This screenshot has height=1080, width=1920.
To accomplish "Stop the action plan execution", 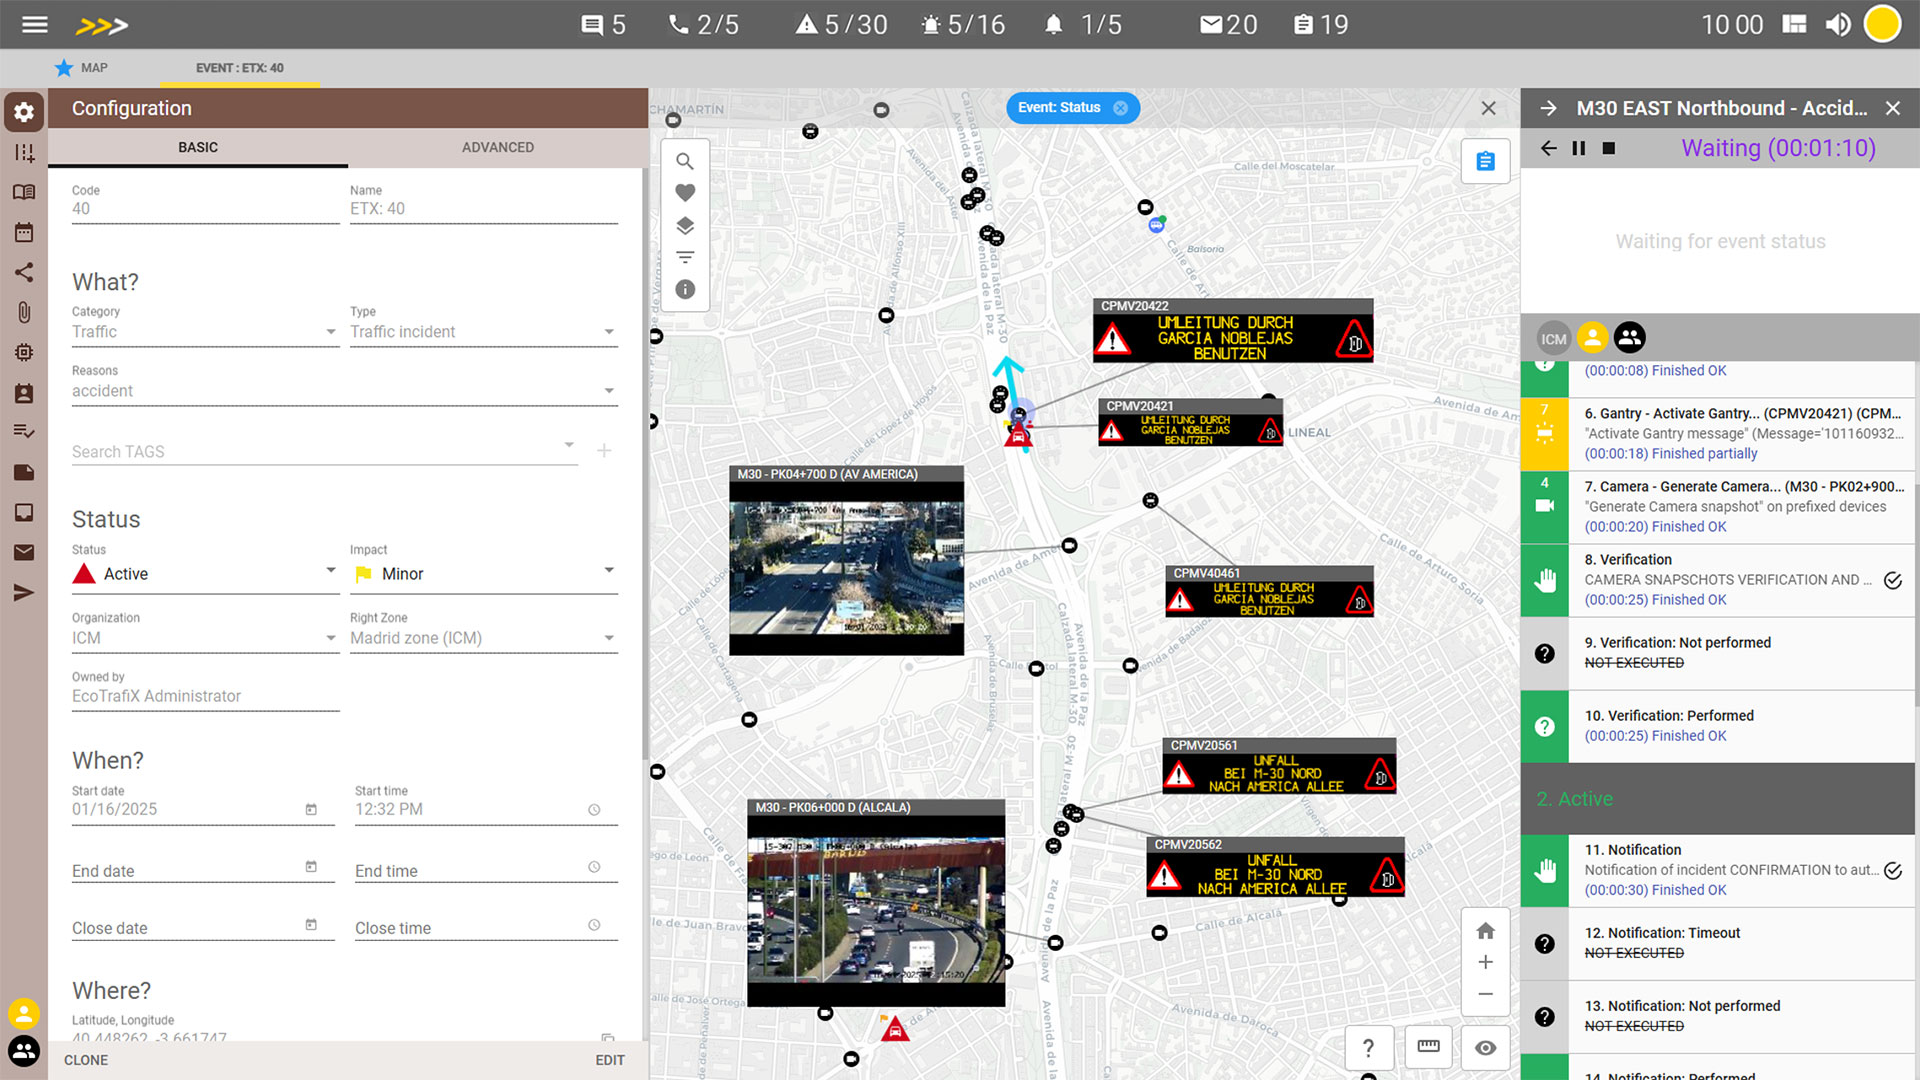I will [1609, 148].
